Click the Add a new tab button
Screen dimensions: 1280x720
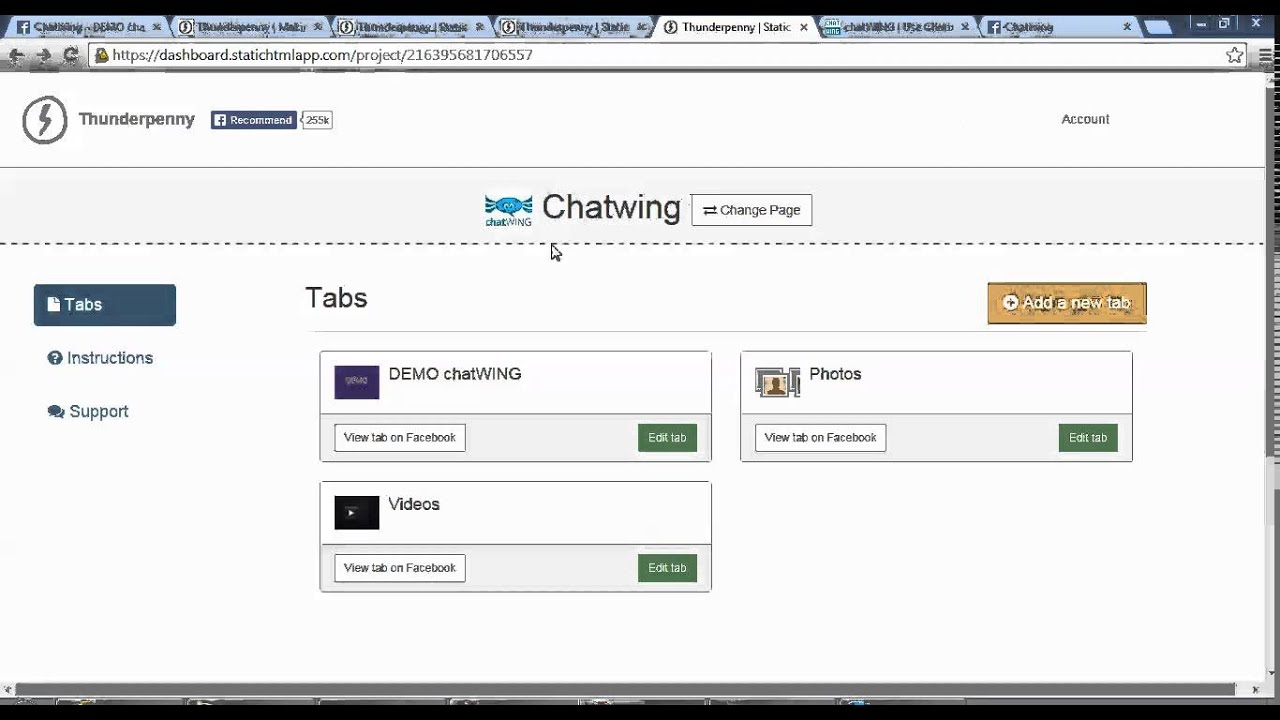(x=1067, y=303)
